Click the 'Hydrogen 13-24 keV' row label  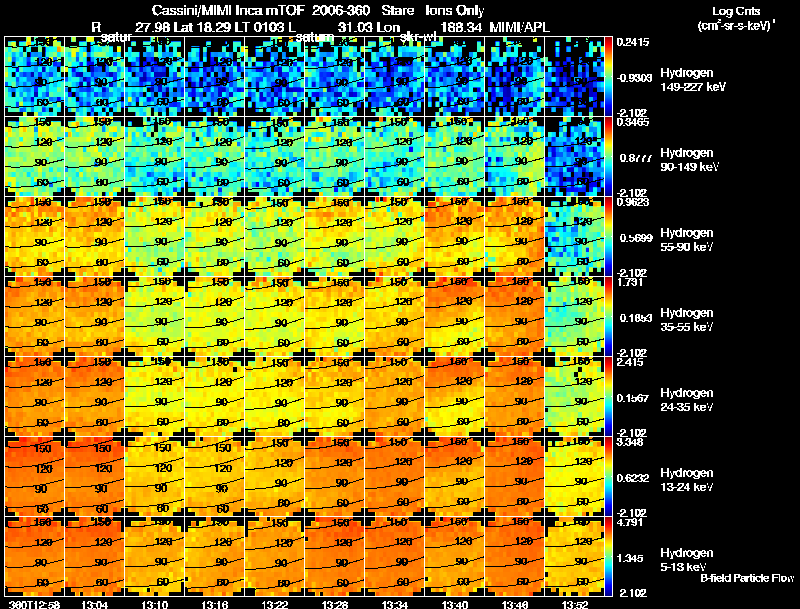pyautogui.click(x=687, y=480)
